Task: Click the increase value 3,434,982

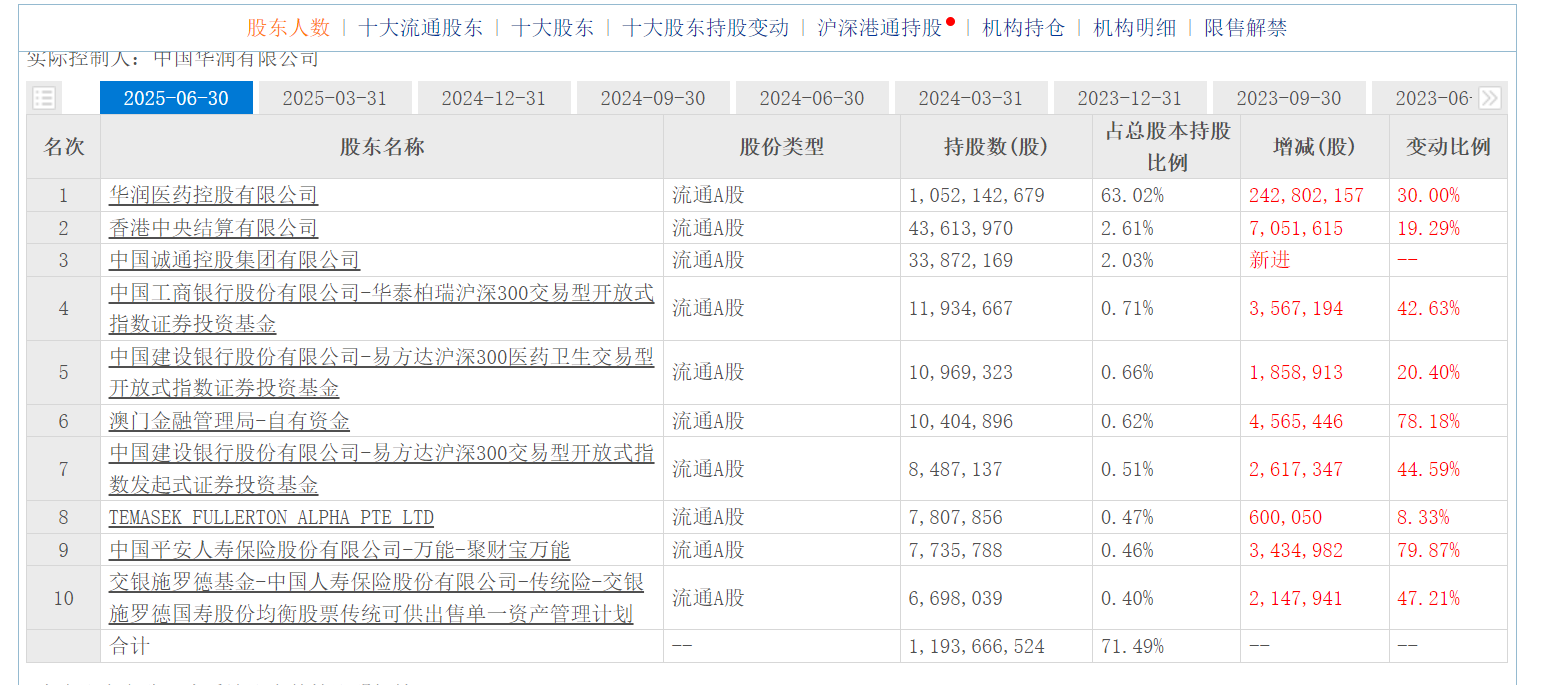Action: pos(1296,550)
